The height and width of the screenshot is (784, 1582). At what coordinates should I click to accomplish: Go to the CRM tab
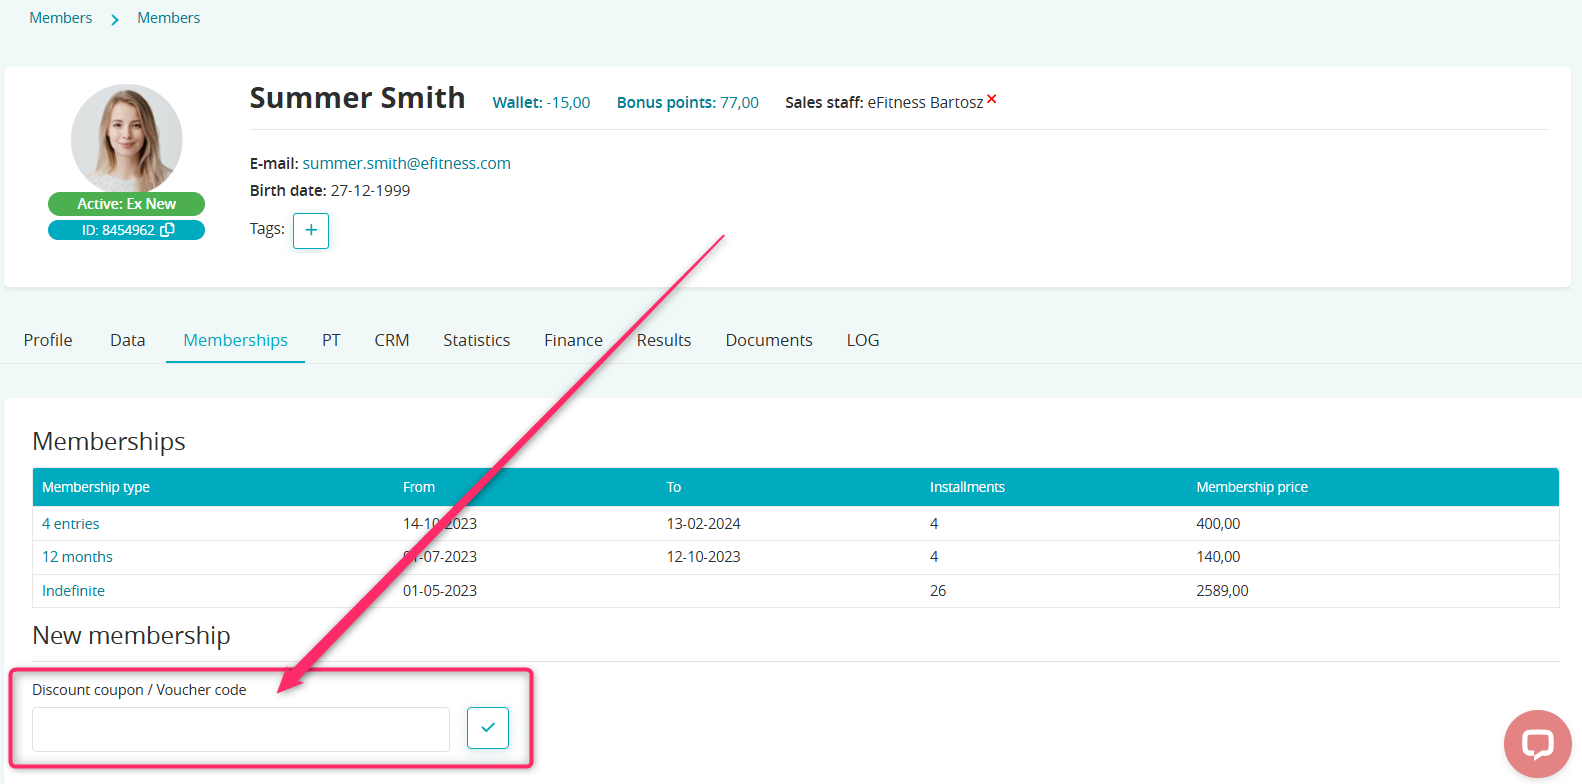(x=391, y=340)
